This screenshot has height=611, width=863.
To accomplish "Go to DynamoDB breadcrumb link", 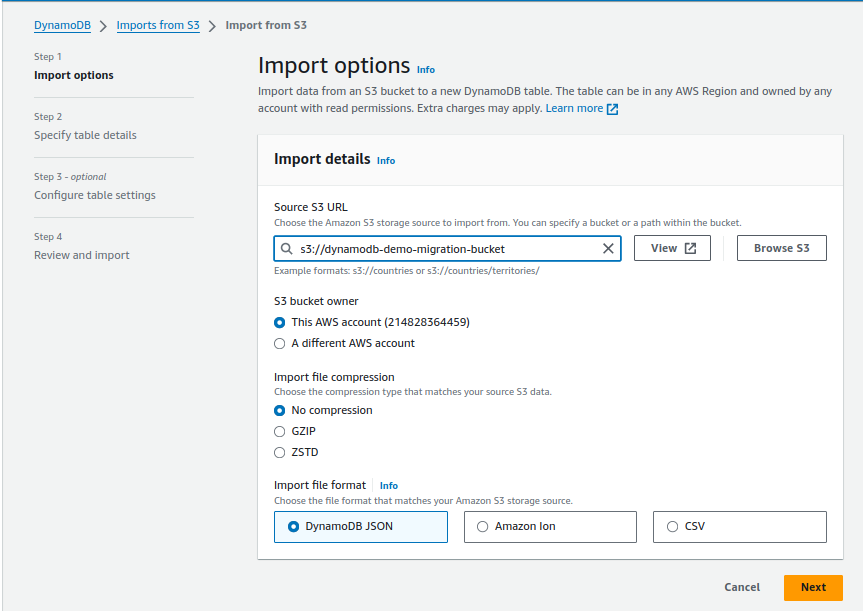I will [x=62, y=25].
